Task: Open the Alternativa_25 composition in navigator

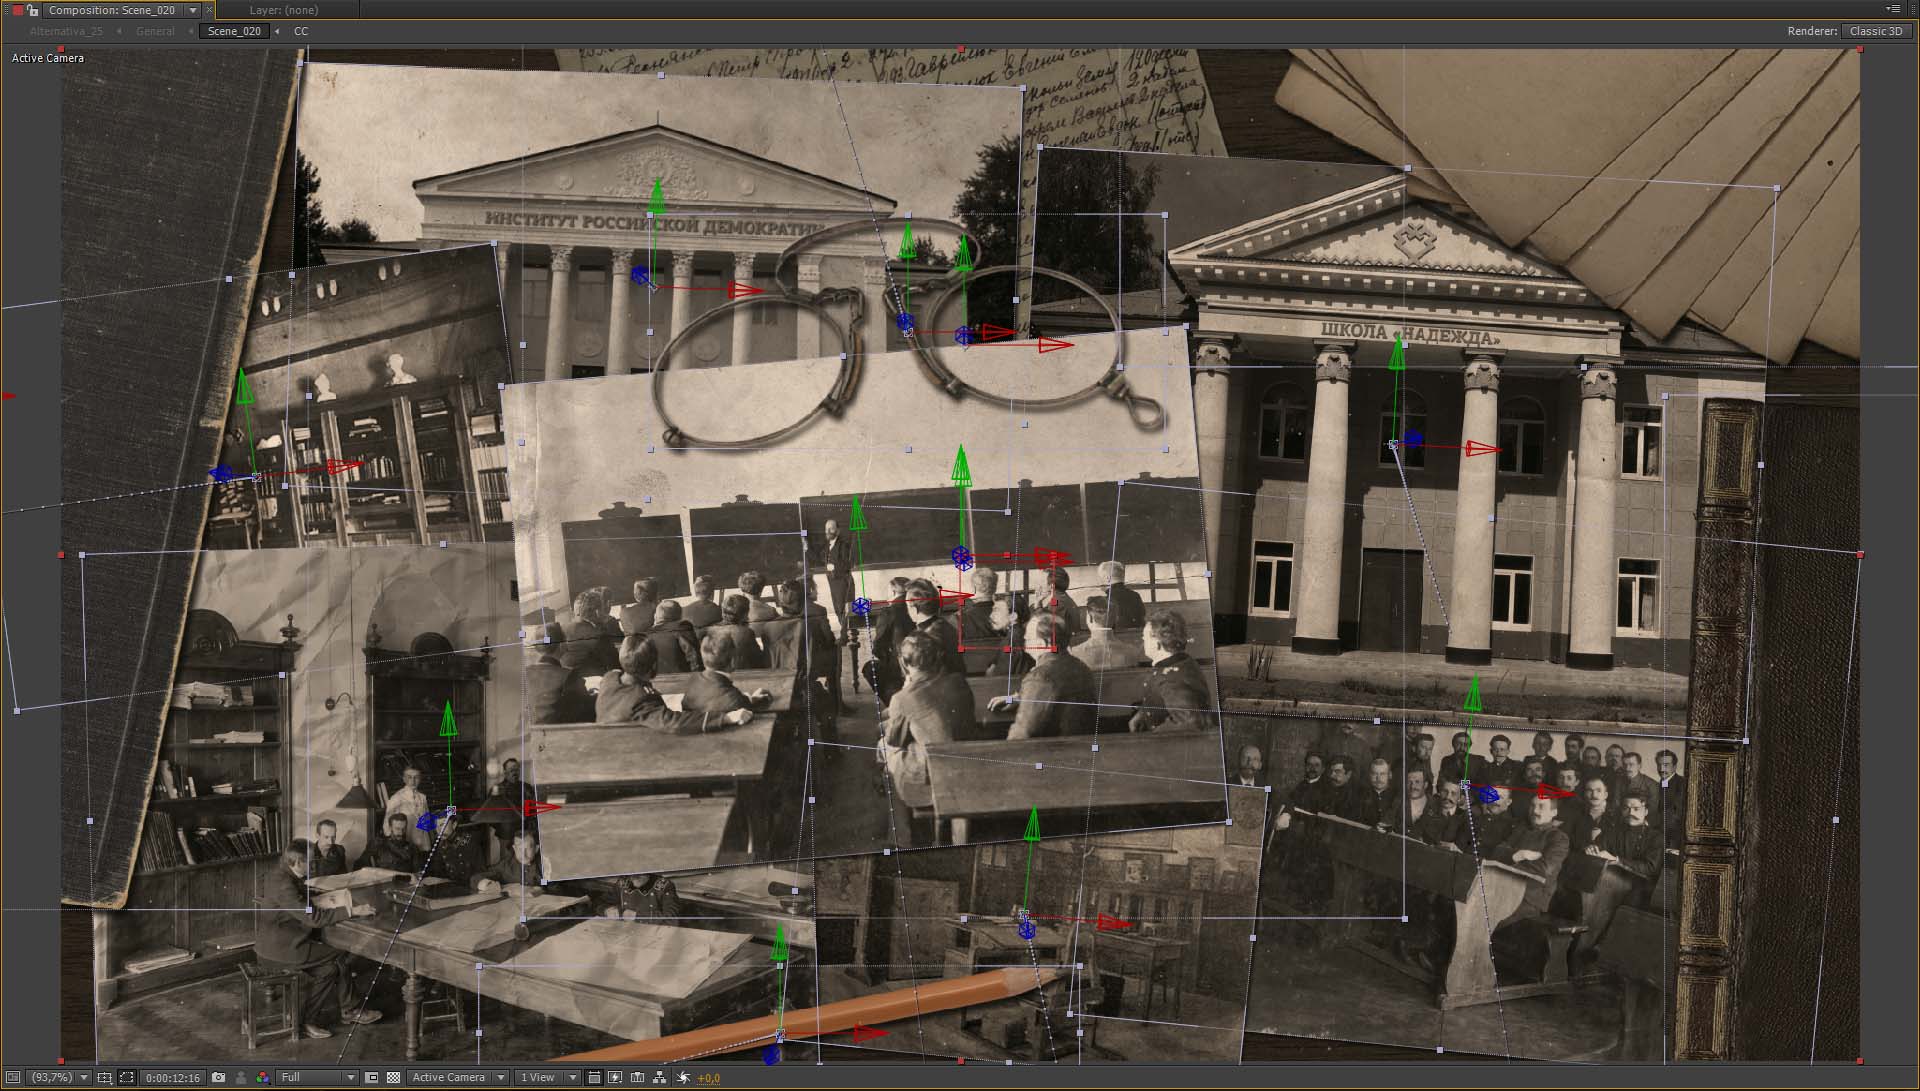Action: [x=66, y=31]
